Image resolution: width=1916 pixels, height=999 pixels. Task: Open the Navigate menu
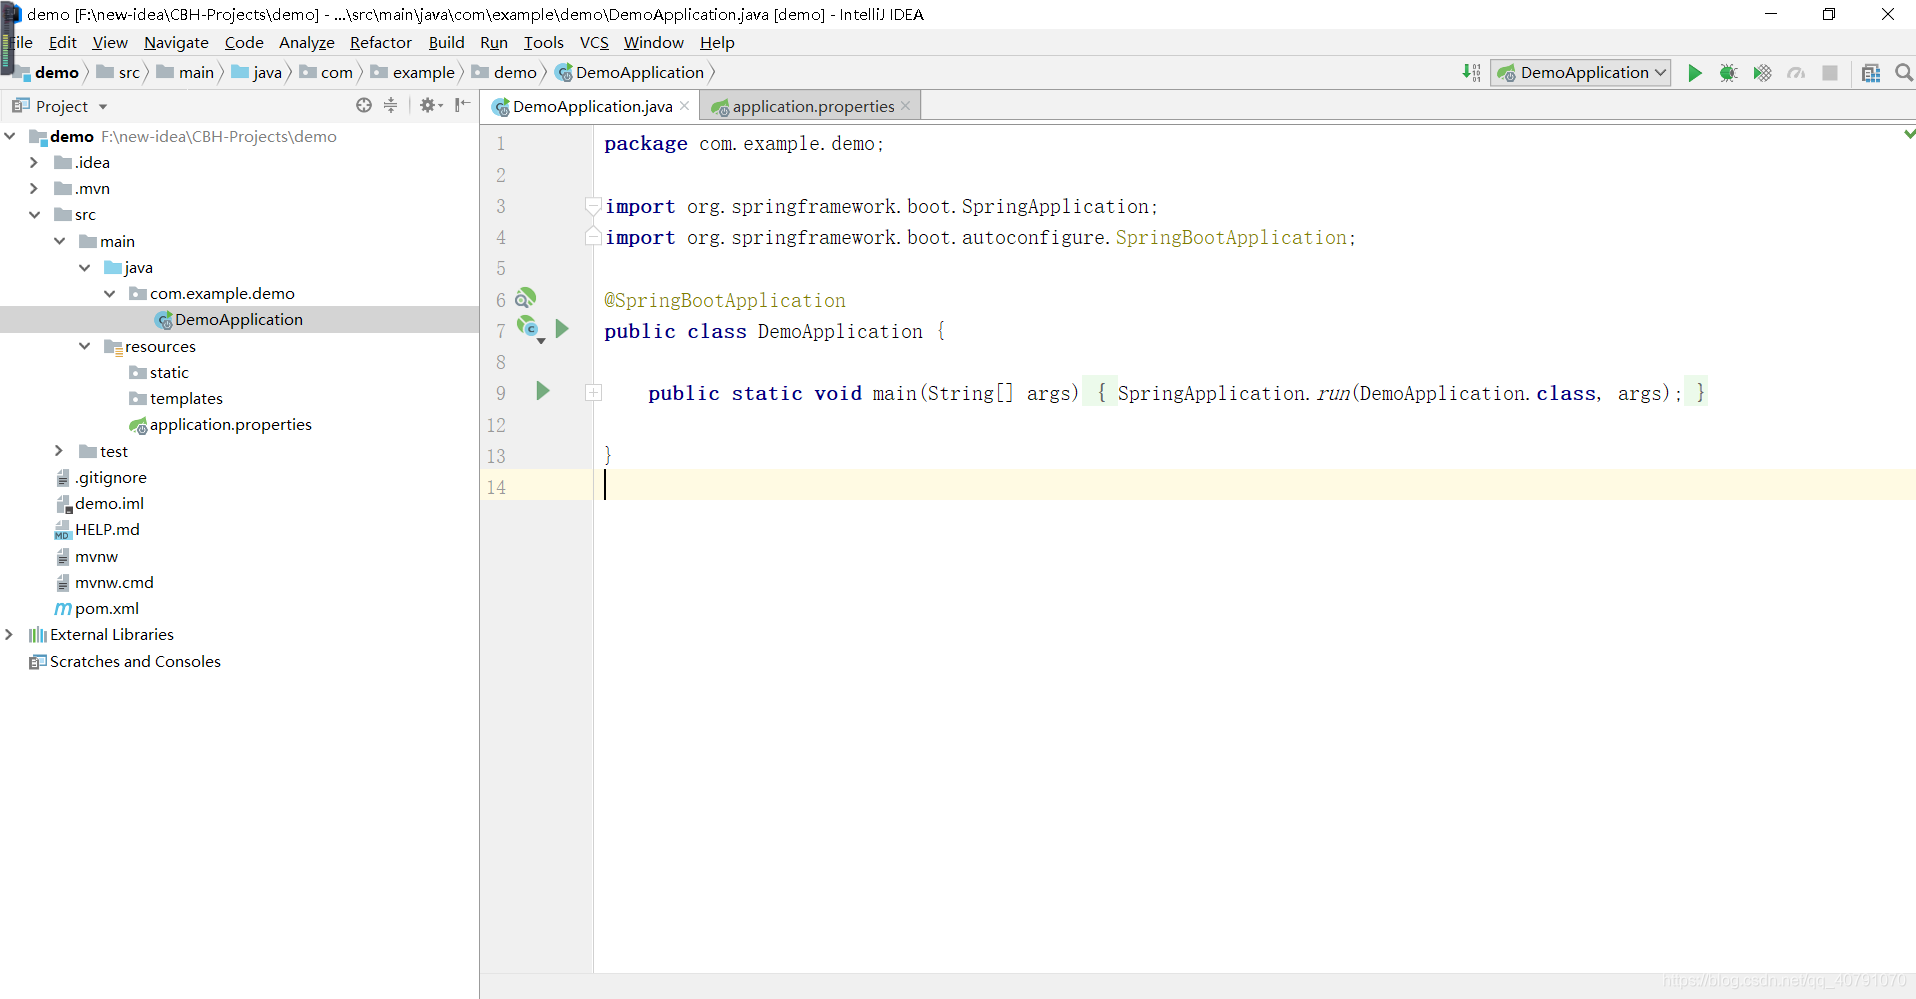(176, 42)
